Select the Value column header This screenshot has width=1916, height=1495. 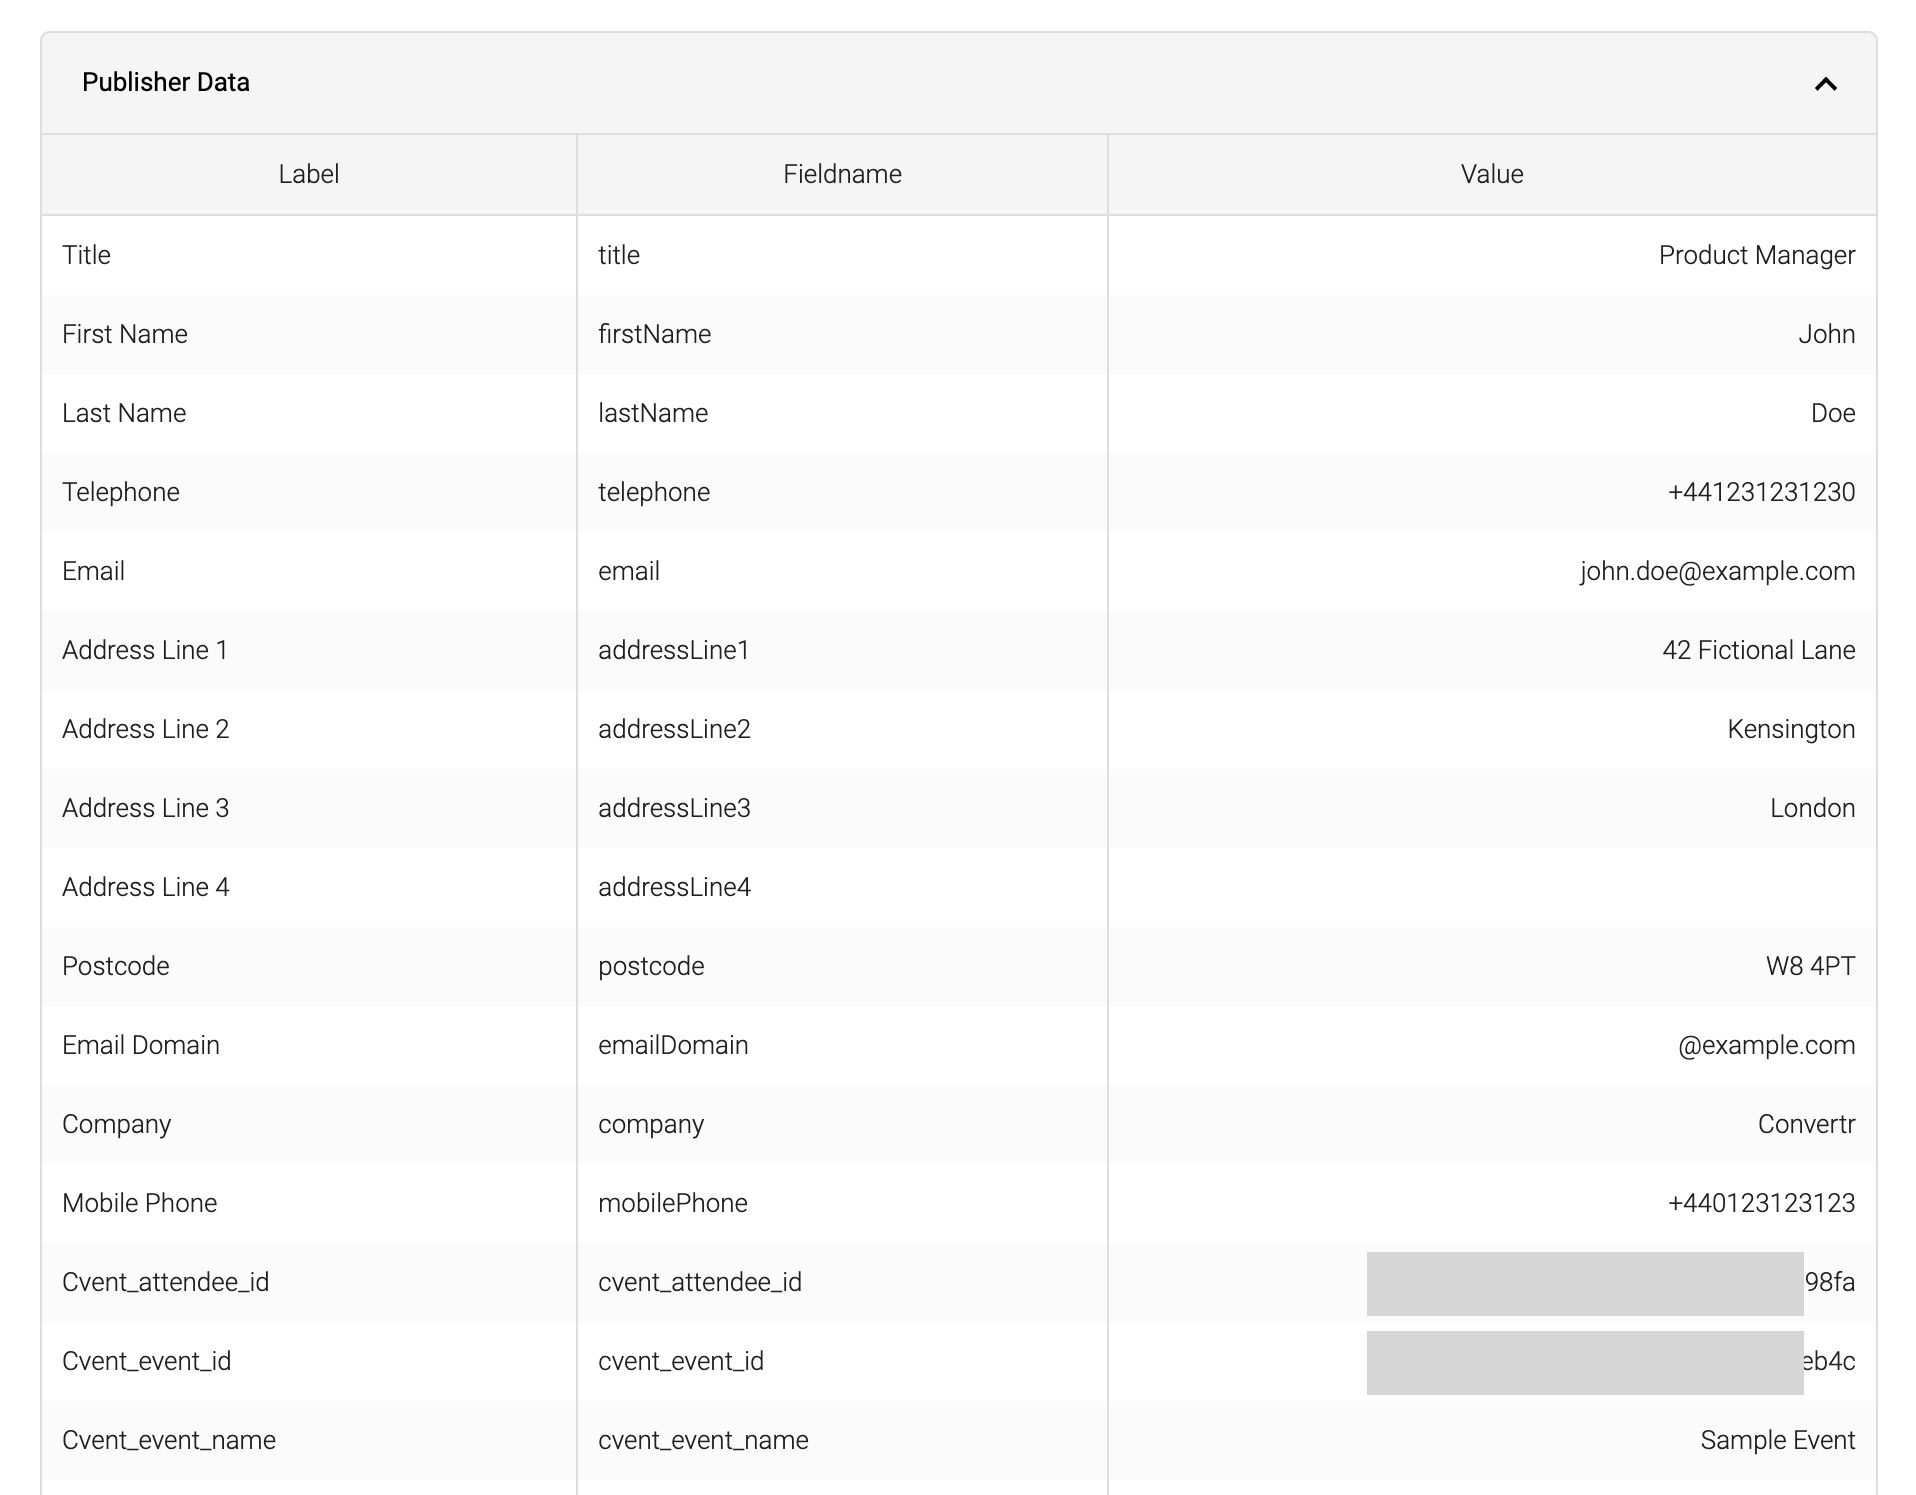[1492, 174]
